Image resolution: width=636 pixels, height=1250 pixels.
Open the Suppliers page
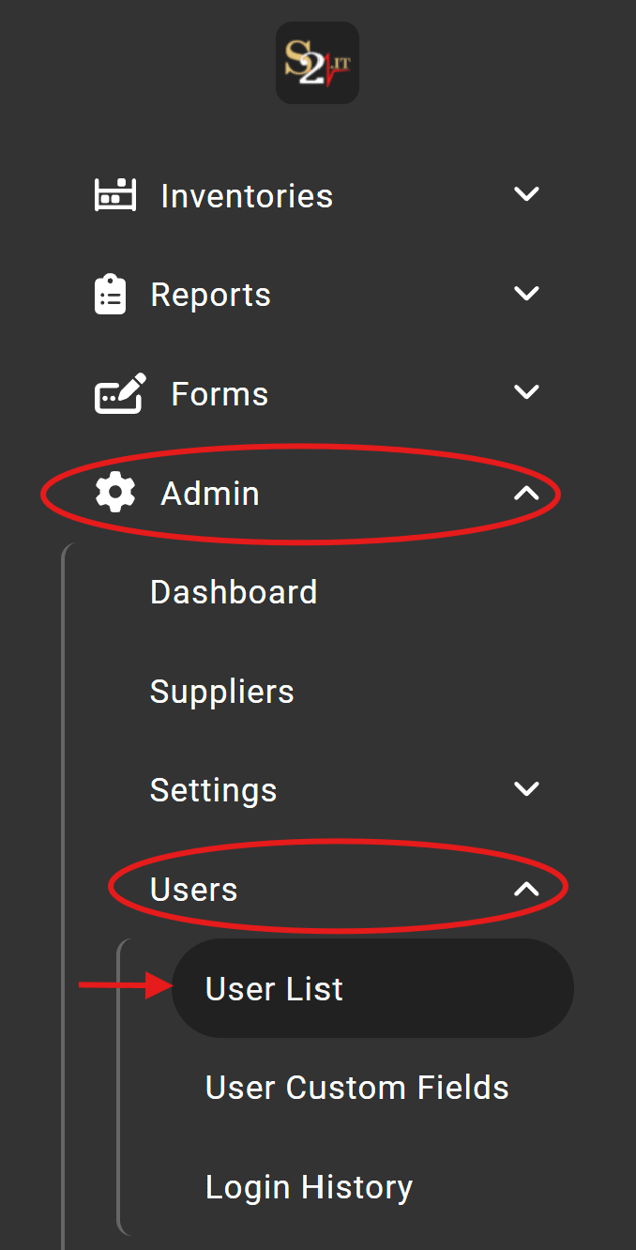[222, 690]
